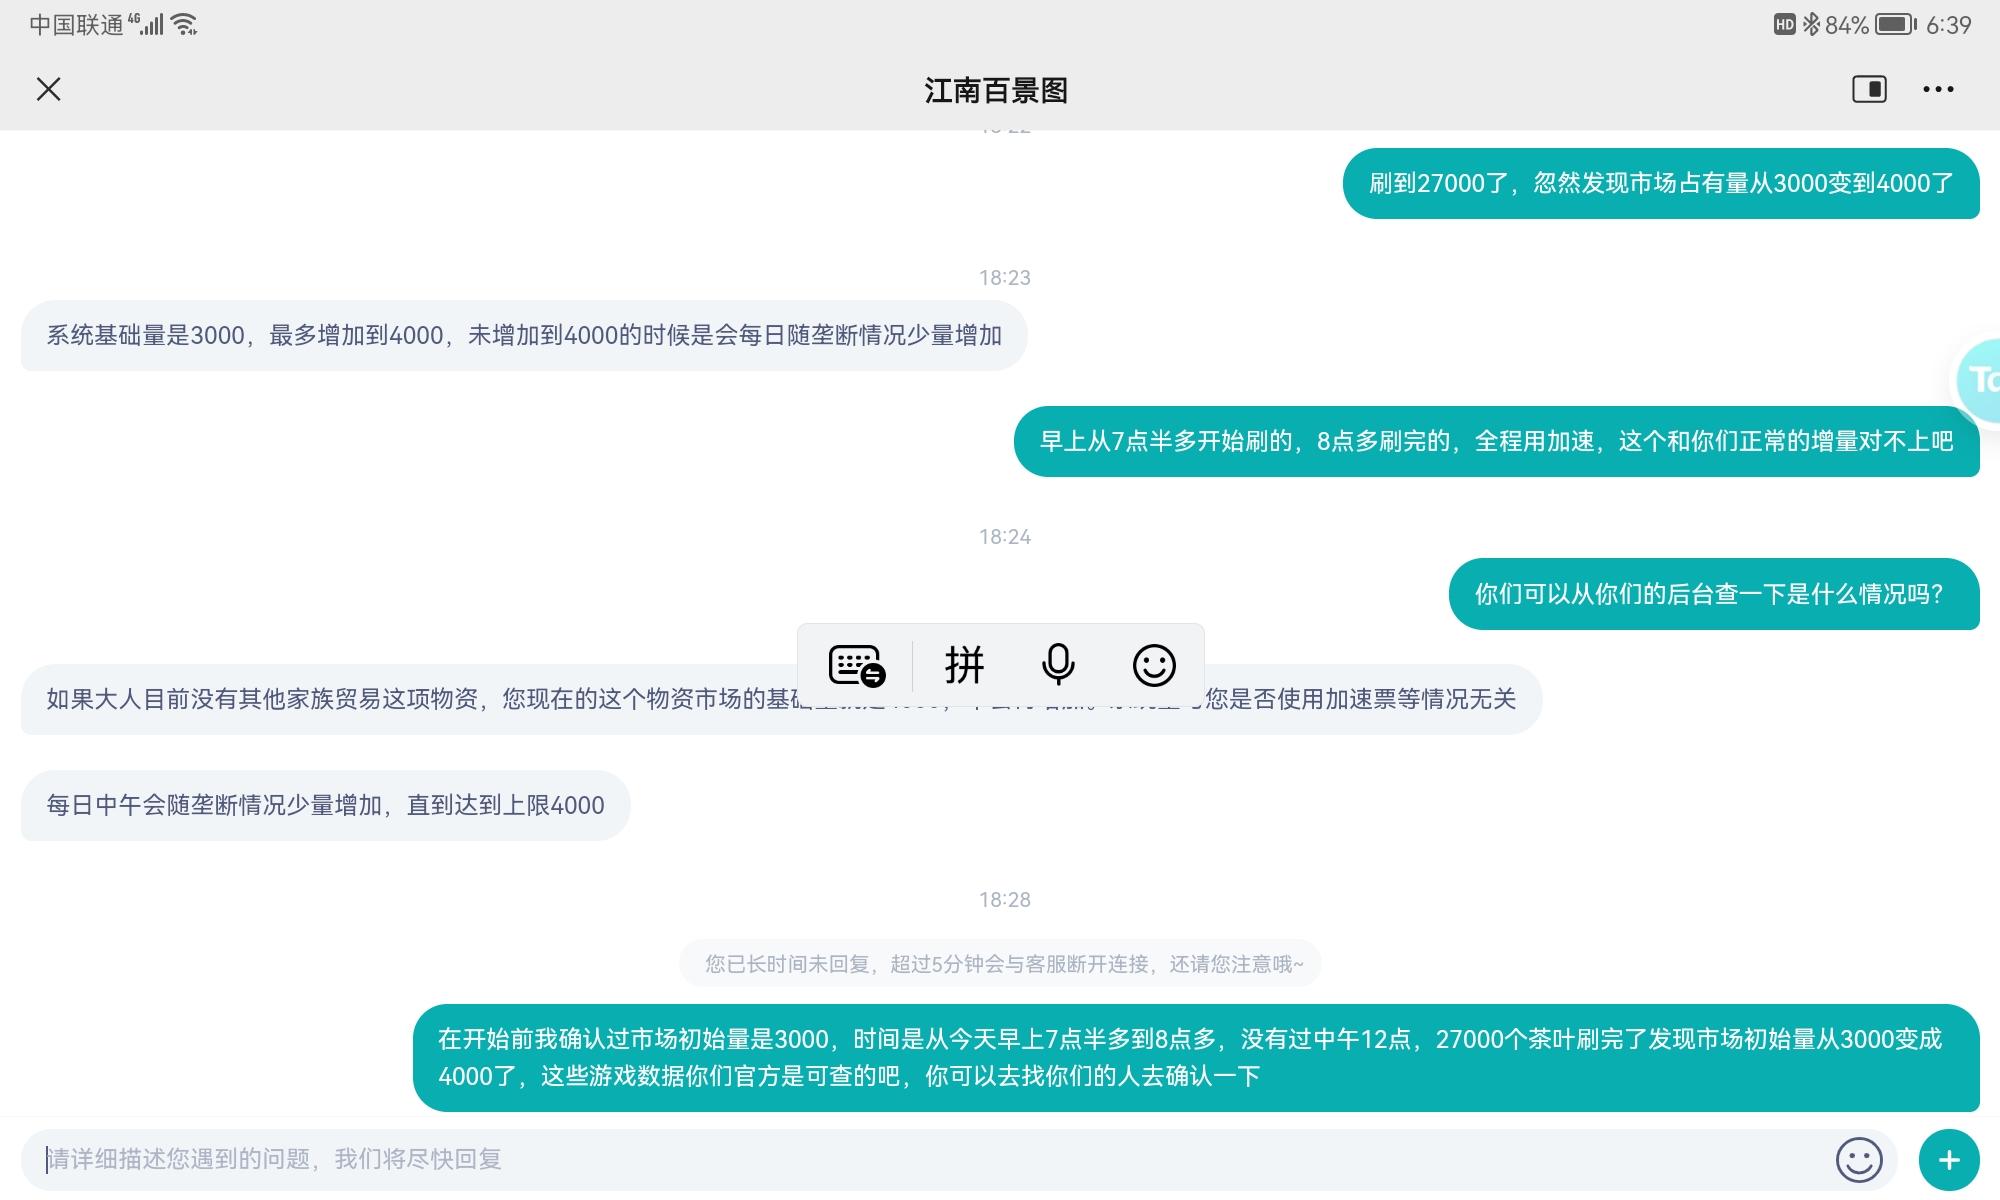Tap the 每日中午会随垄断情况 reply bubble

click(x=325, y=806)
